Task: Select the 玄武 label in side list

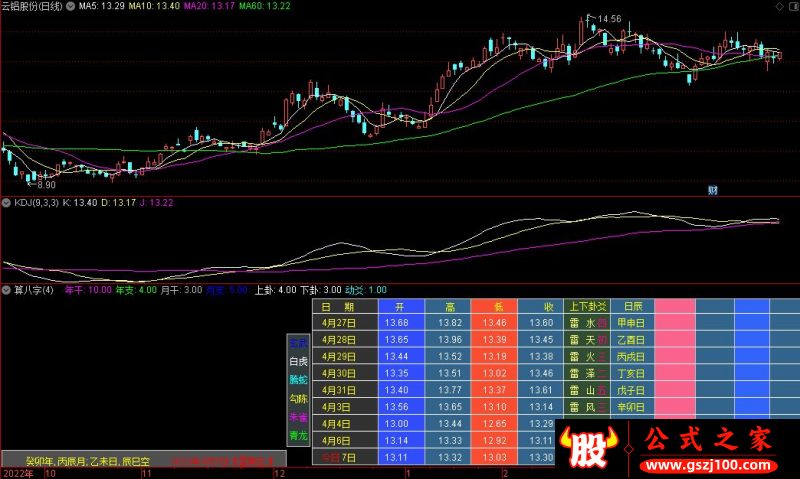Action: [298, 343]
